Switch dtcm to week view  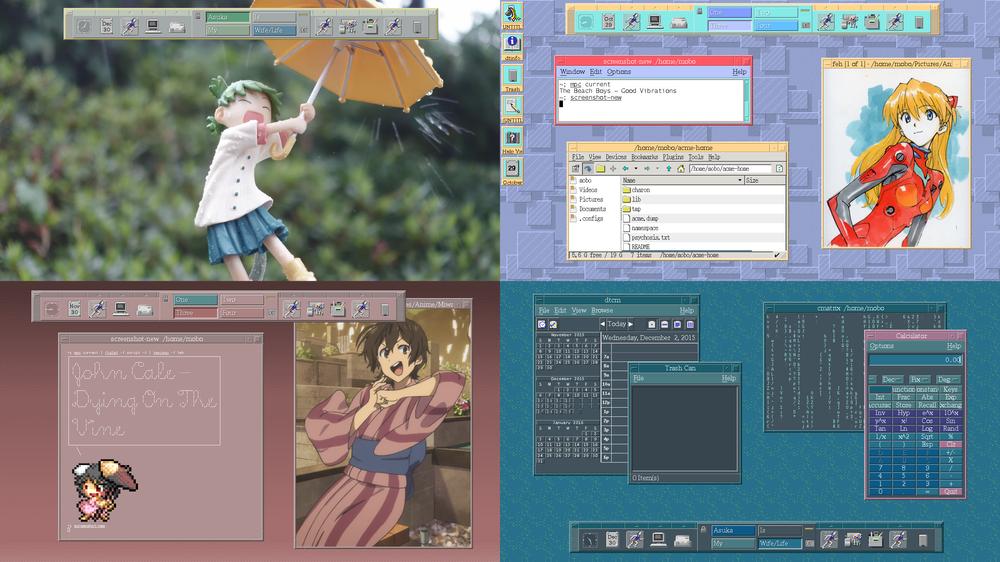pos(665,325)
